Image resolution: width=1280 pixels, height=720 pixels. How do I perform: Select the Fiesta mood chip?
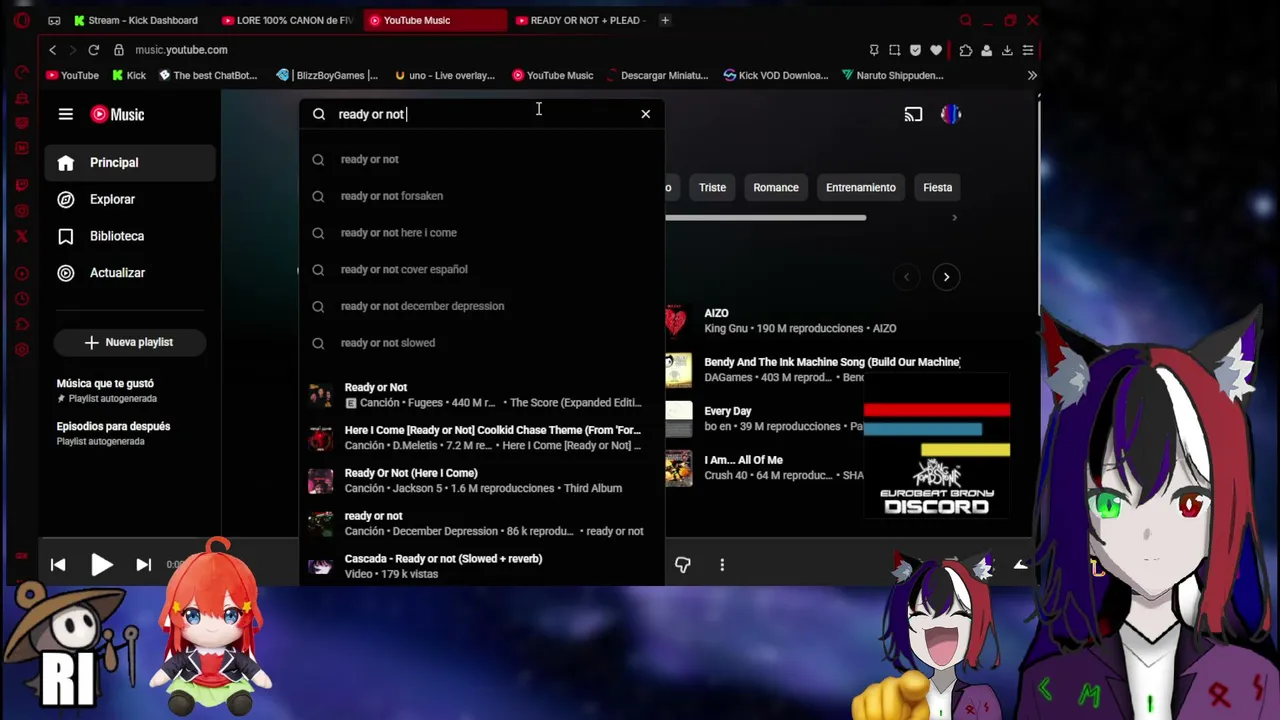click(x=938, y=188)
